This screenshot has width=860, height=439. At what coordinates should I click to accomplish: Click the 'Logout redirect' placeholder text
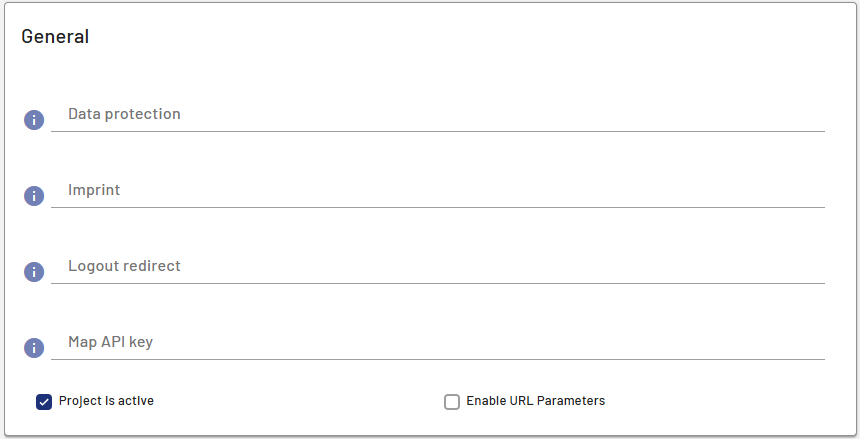(124, 266)
